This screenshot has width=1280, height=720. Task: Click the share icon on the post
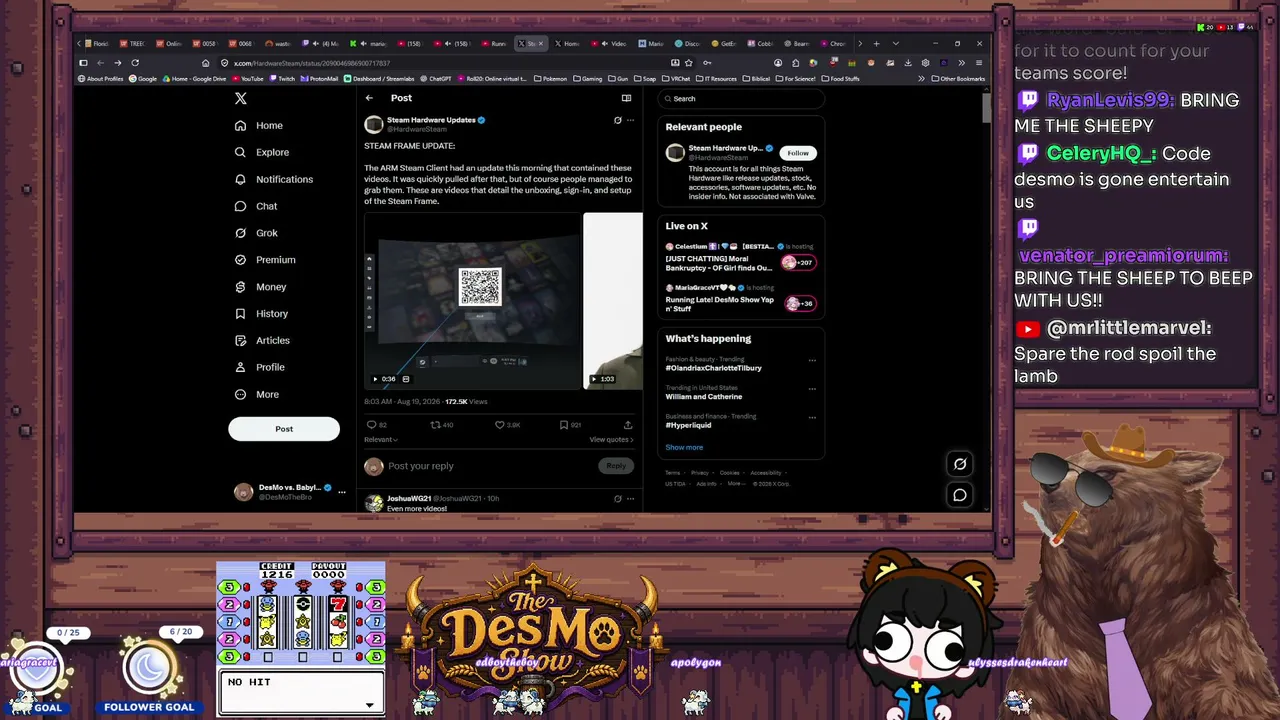pos(627,425)
